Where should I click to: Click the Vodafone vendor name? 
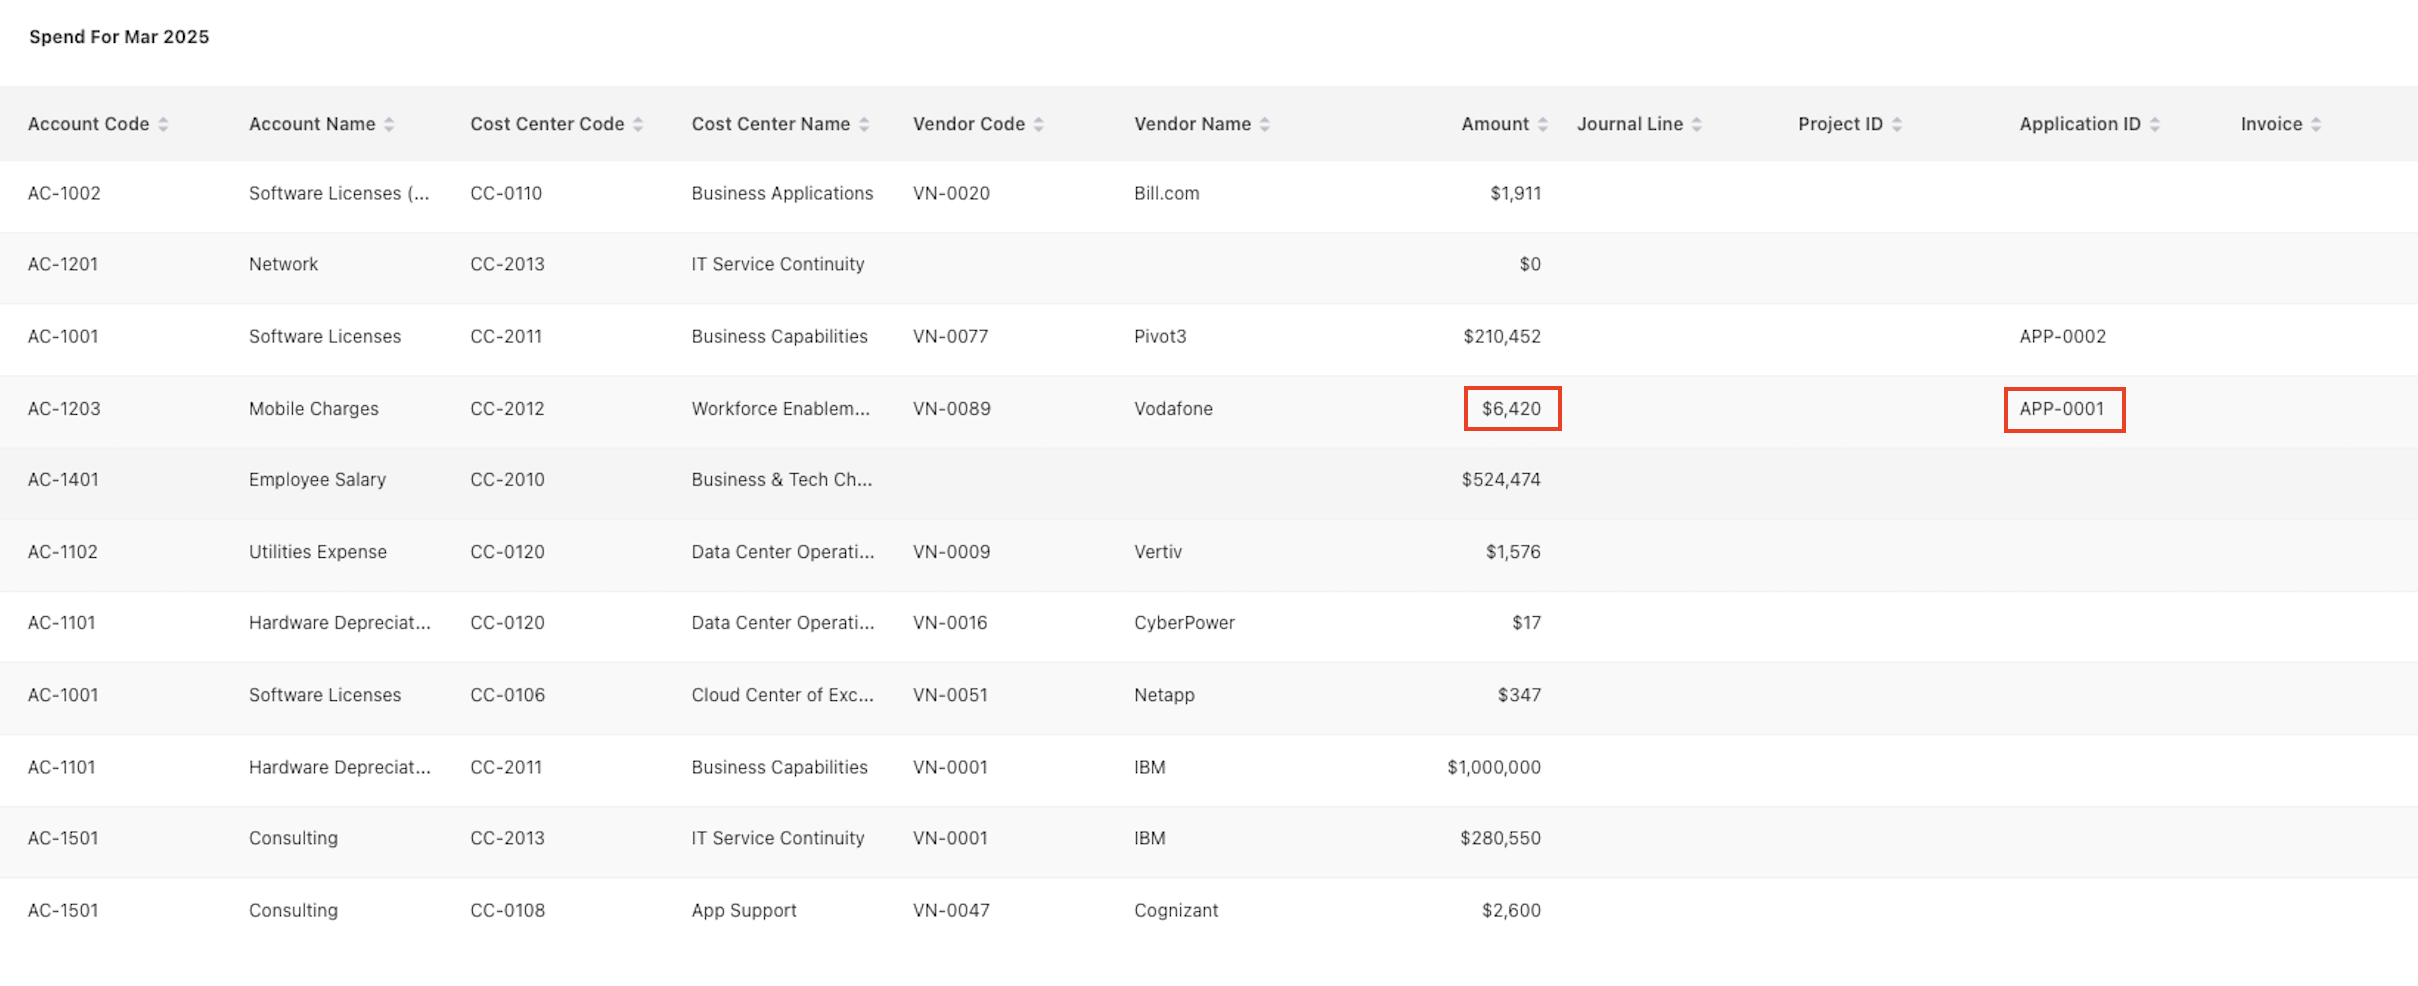tap(1173, 409)
